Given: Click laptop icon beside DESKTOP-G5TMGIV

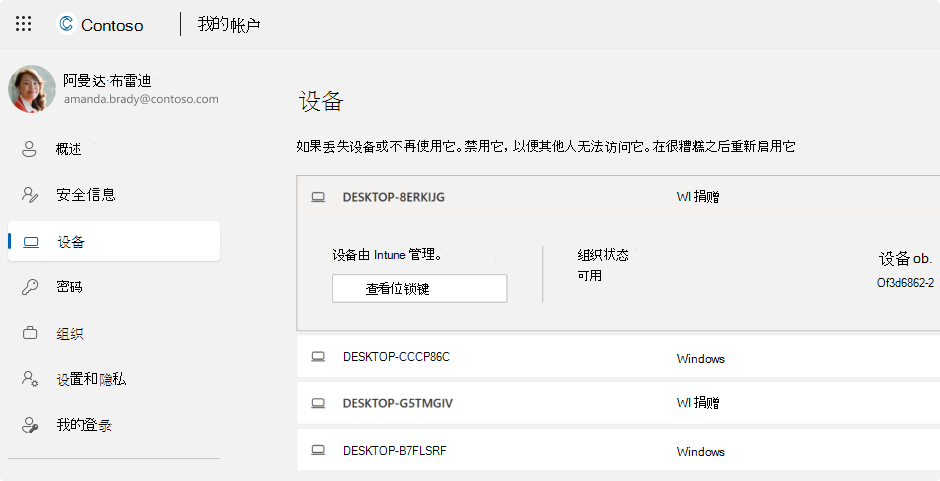Looking at the screenshot, I should coord(318,403).
